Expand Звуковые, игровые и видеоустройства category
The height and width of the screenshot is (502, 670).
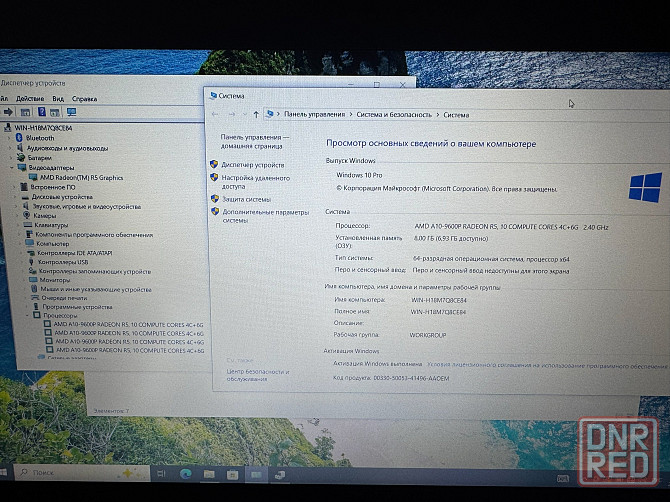[16, 206]
